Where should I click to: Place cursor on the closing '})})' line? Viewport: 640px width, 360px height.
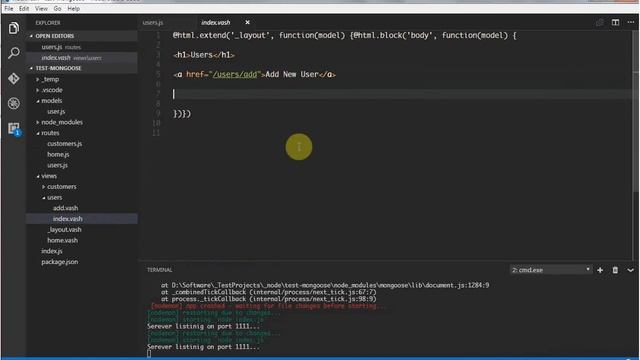coord(182,114)
